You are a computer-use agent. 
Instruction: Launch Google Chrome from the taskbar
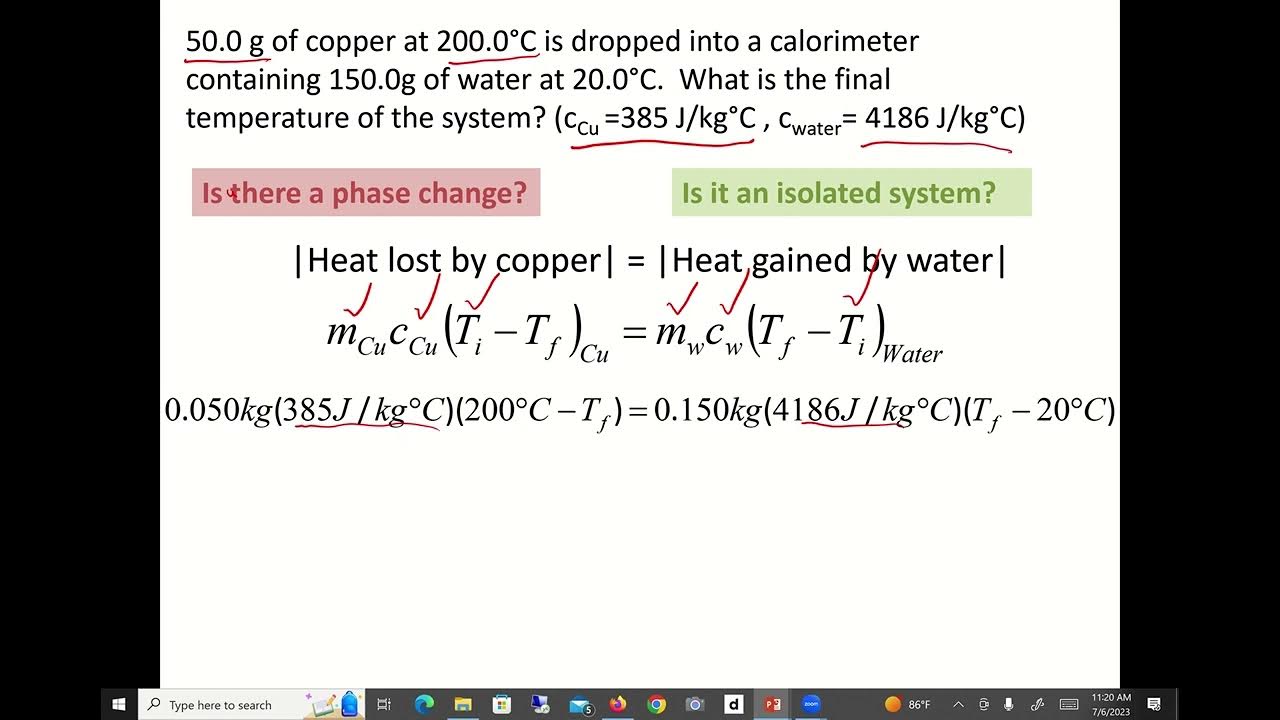pyautogui.click(x=656, y=704)
